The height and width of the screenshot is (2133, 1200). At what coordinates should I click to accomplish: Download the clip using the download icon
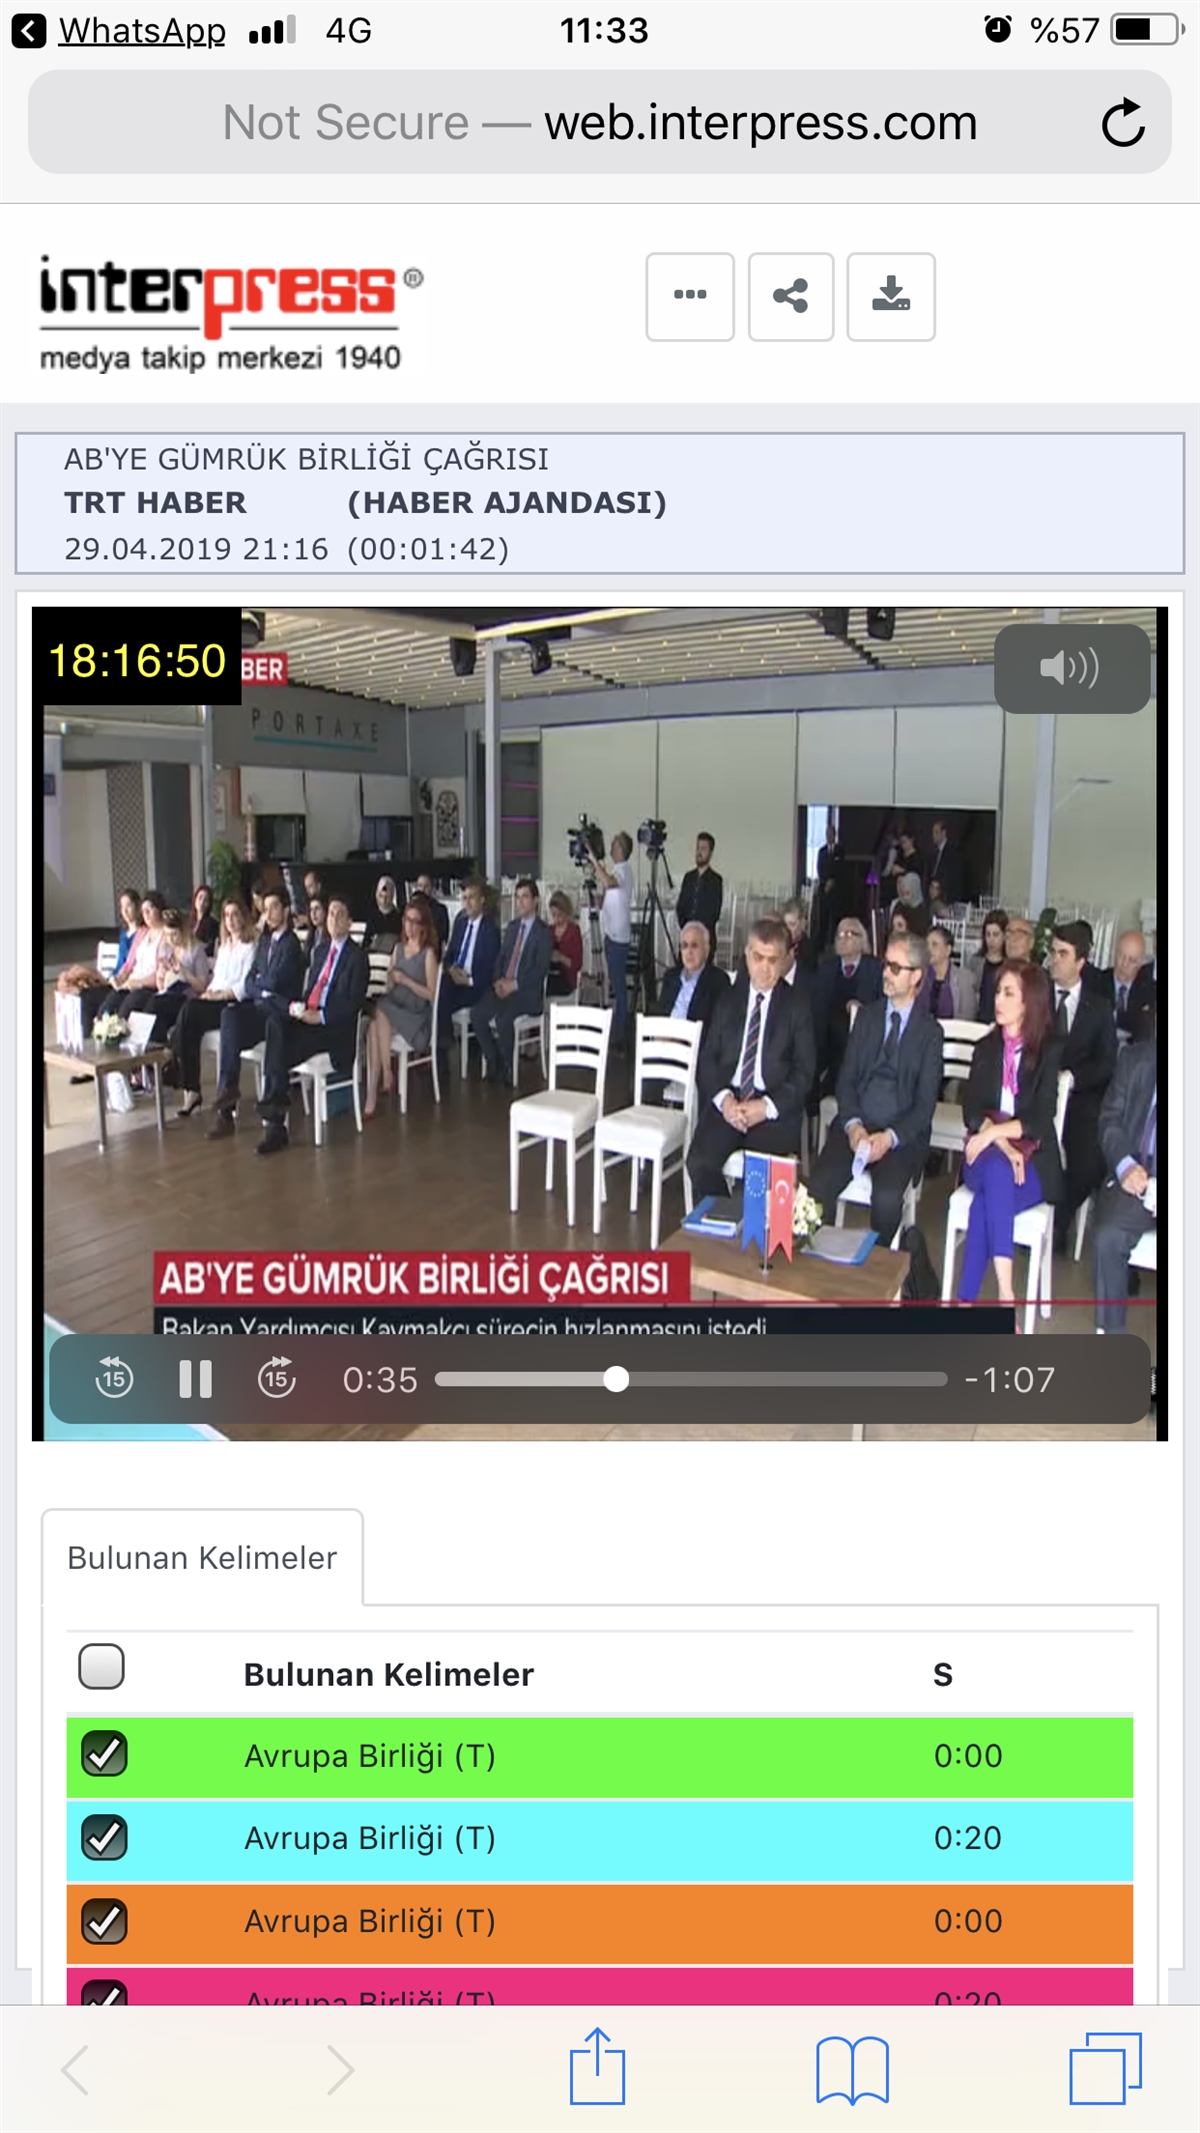pyautogui.click(x=891, y=296)
